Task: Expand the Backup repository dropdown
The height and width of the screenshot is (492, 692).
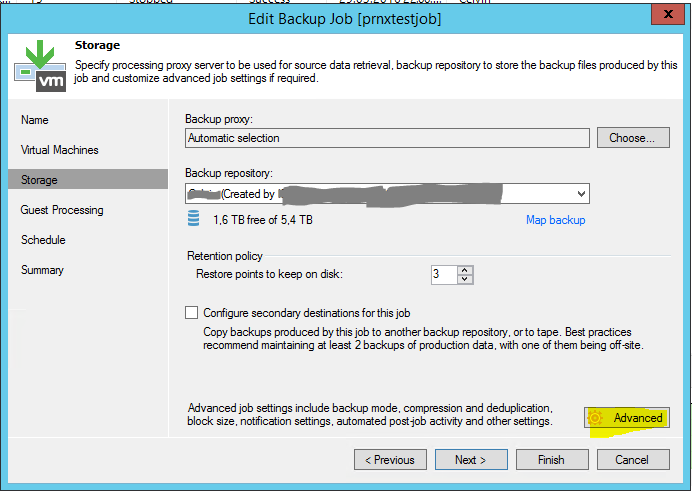Action: pyautogui.click(x=581, y=193)
